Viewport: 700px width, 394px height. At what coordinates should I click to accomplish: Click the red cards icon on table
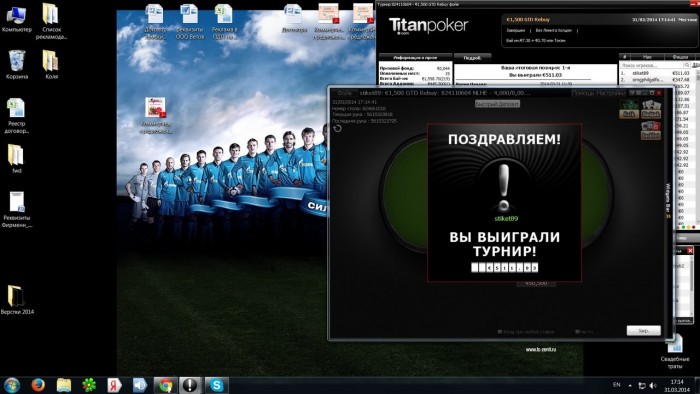click(650, 130)
